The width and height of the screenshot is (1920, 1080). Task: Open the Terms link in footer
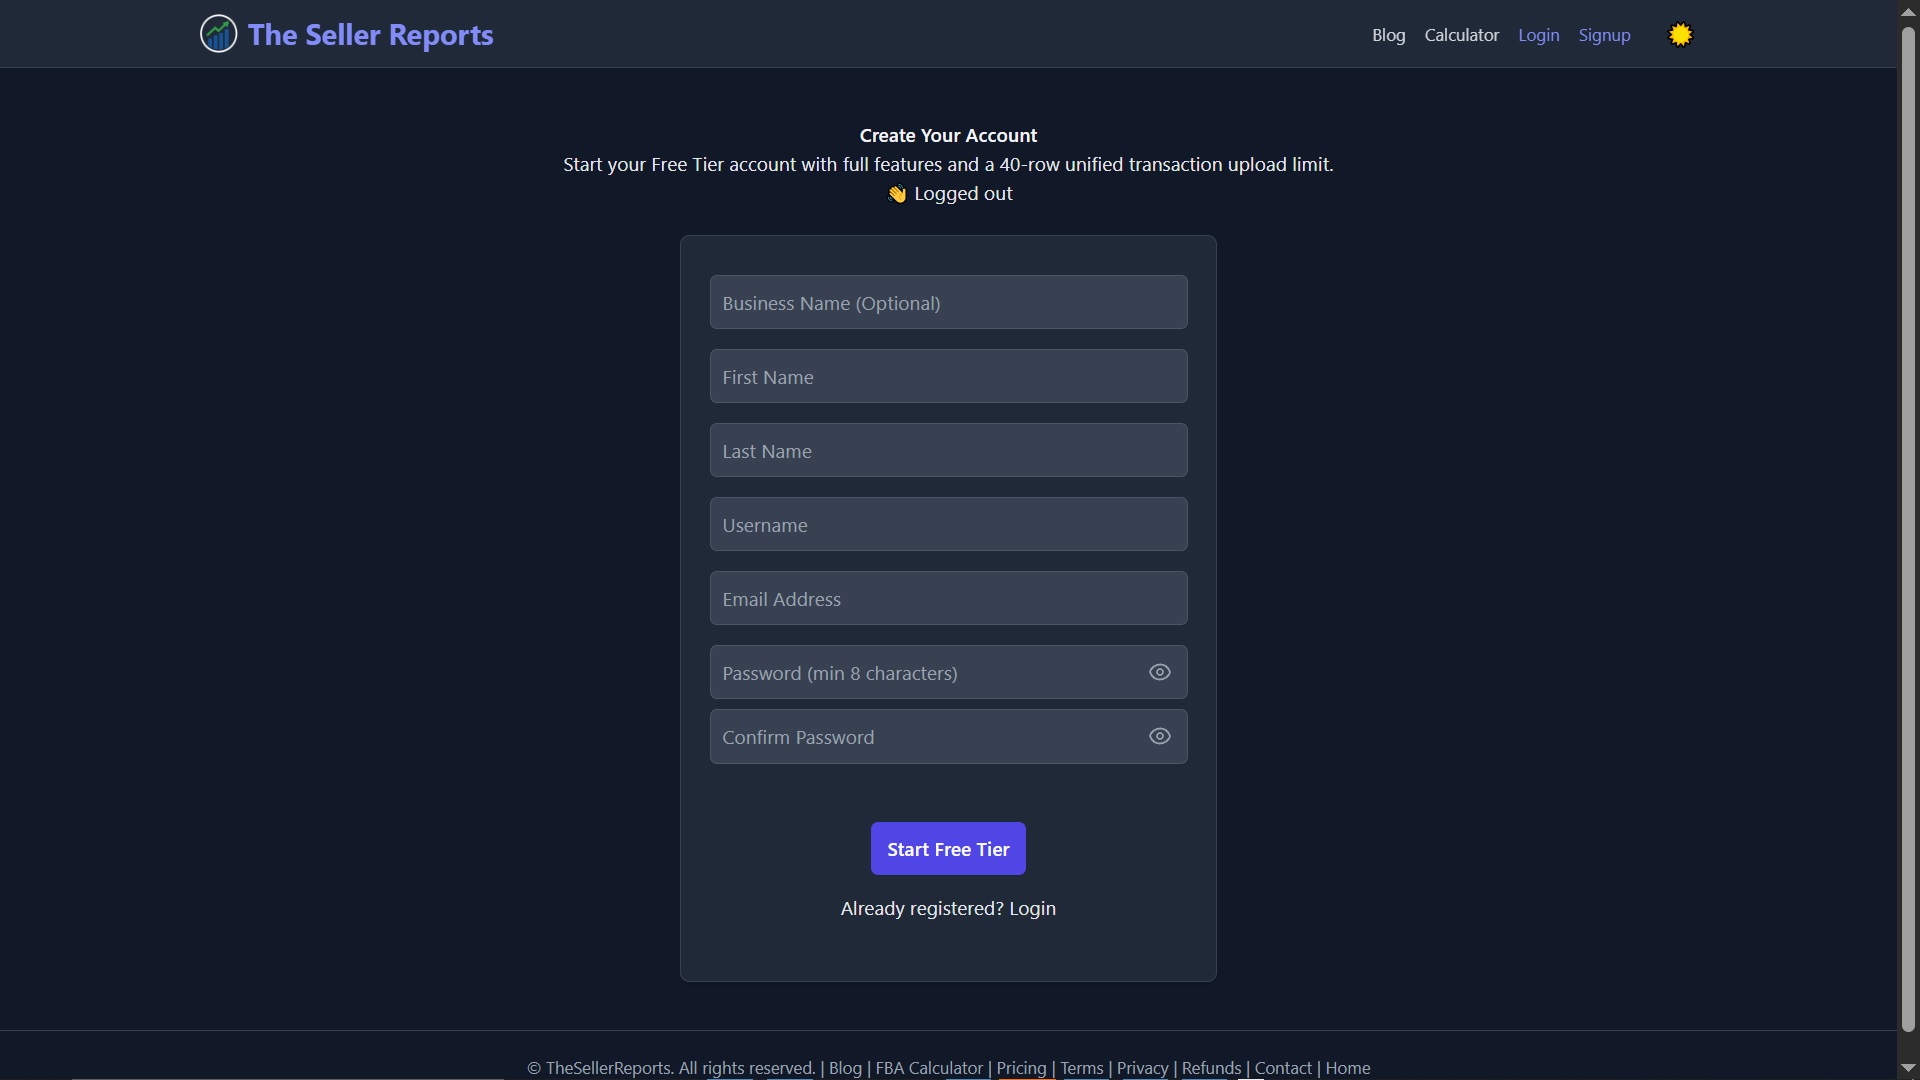pos(1082,1068)
